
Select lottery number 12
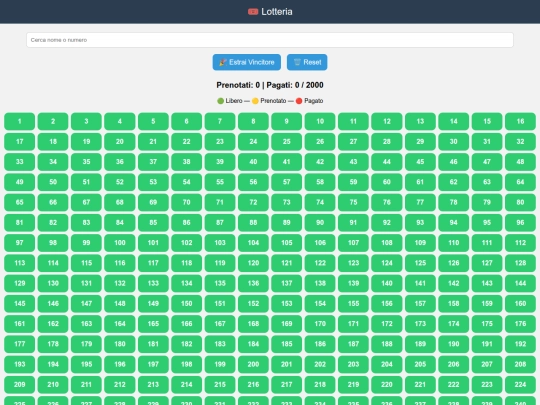point(387,121)
